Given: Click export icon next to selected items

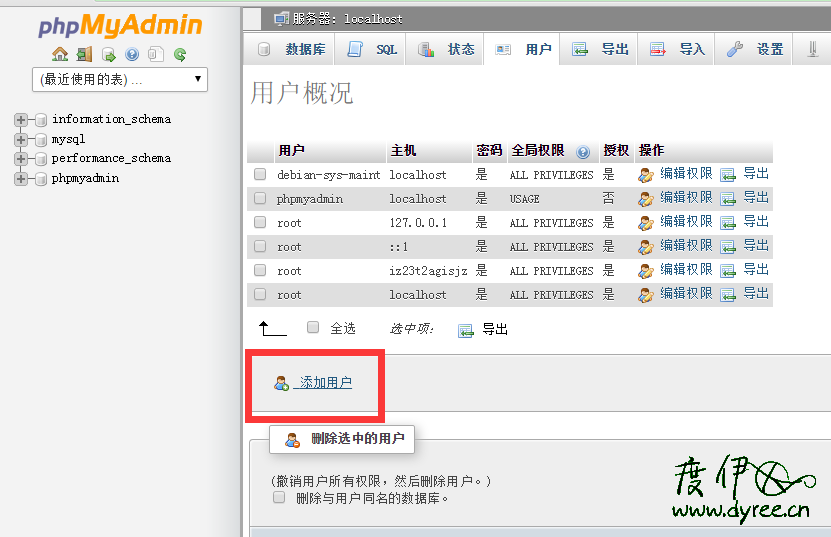Looking at the screenshot, I should 466,331.
